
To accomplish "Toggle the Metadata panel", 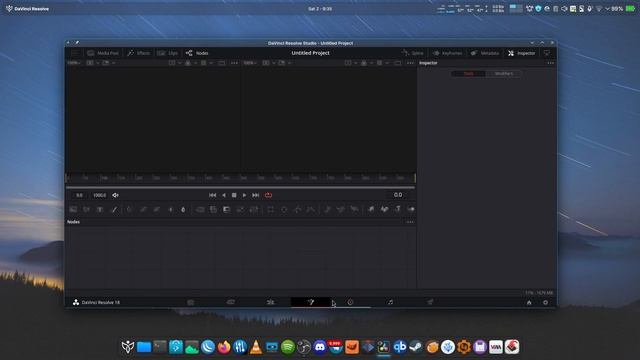I will (484, 53).
